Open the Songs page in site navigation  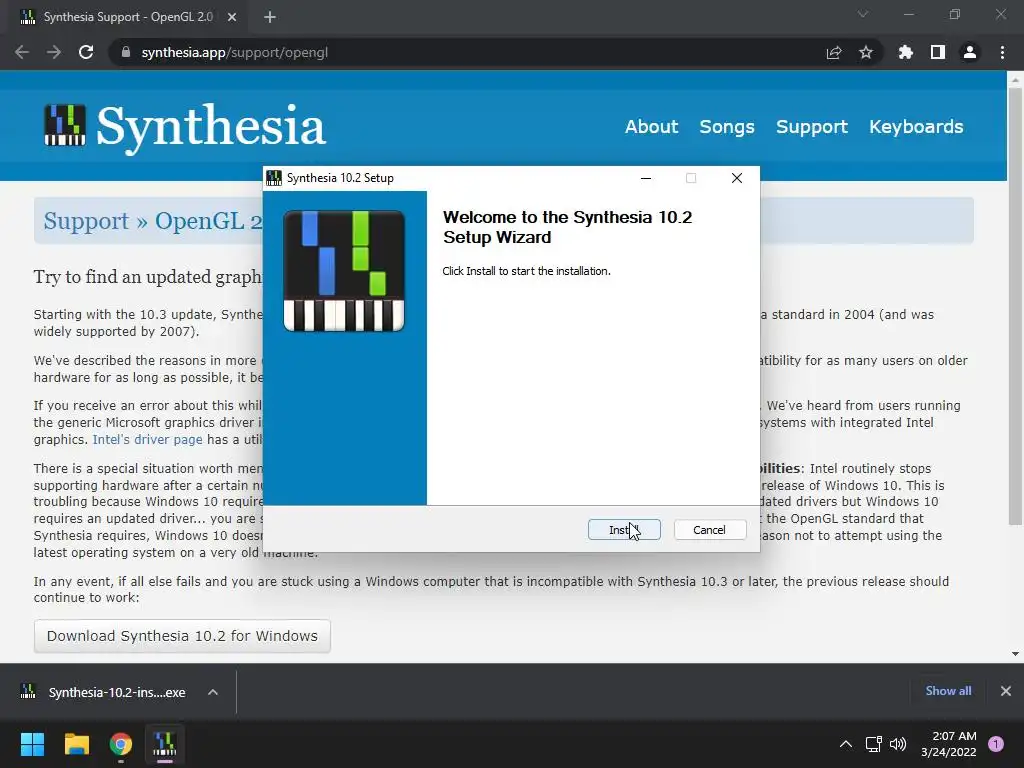727,127
